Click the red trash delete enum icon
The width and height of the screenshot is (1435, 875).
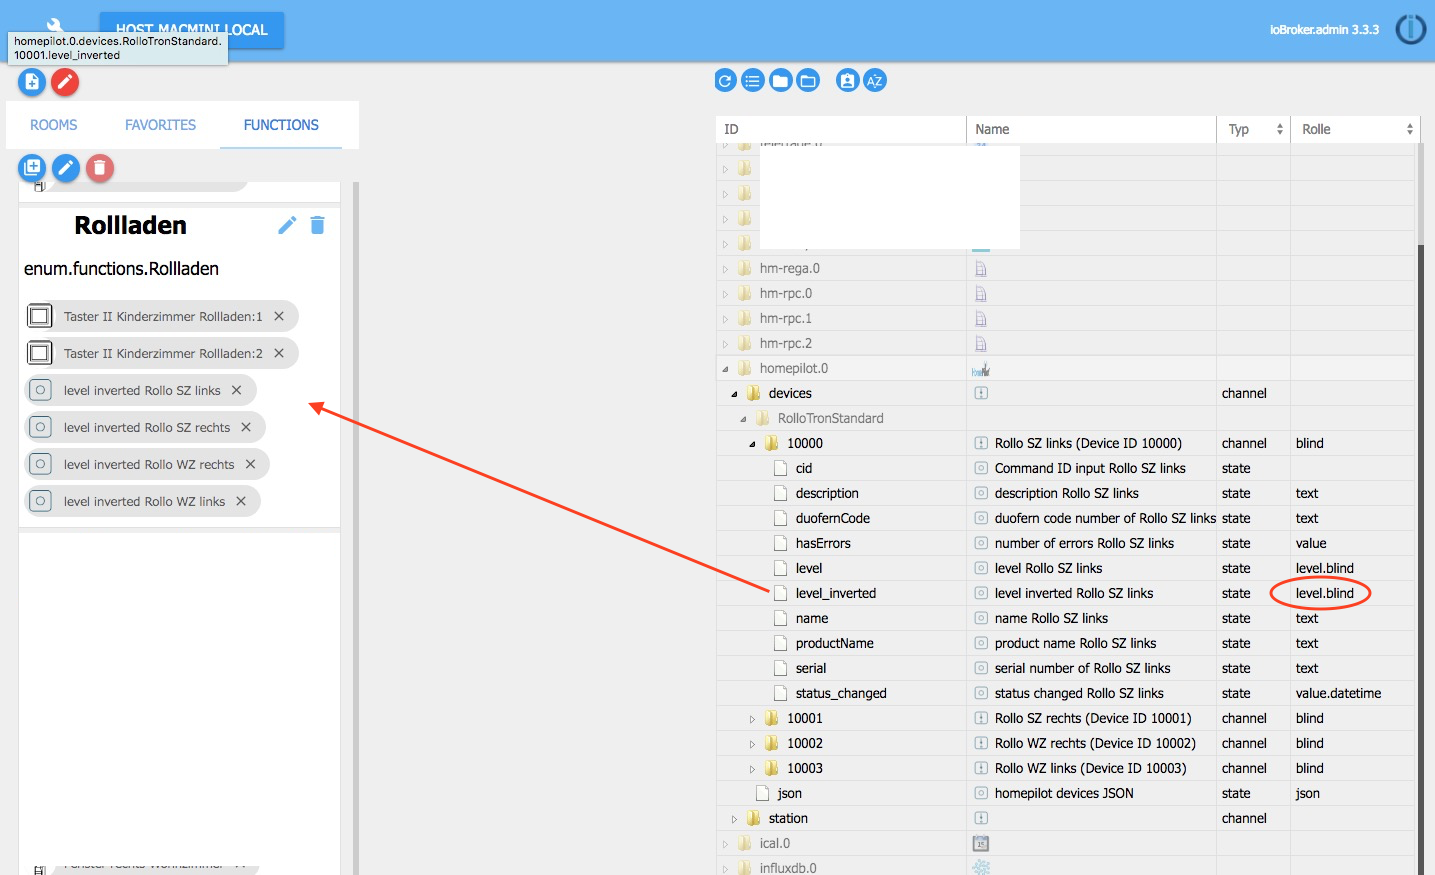pos(100,168)
